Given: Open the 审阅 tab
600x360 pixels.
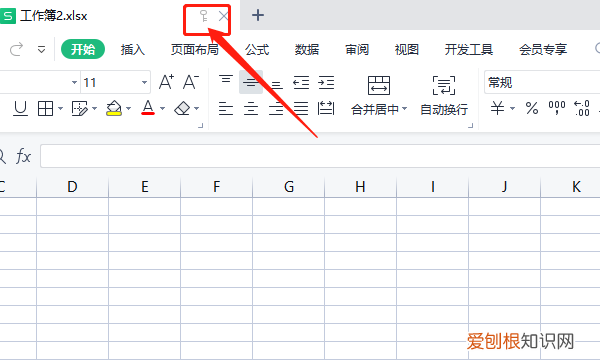Looking at the screenshot, I should click(357, 49).
